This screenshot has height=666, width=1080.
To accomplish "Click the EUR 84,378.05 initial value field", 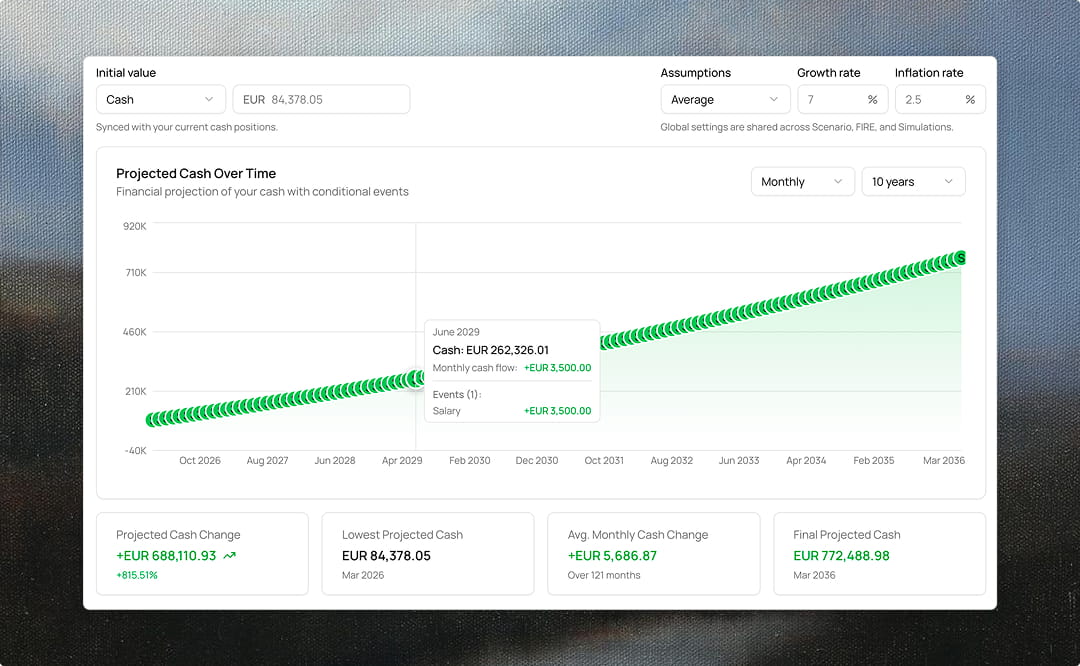I will [320, 99].
